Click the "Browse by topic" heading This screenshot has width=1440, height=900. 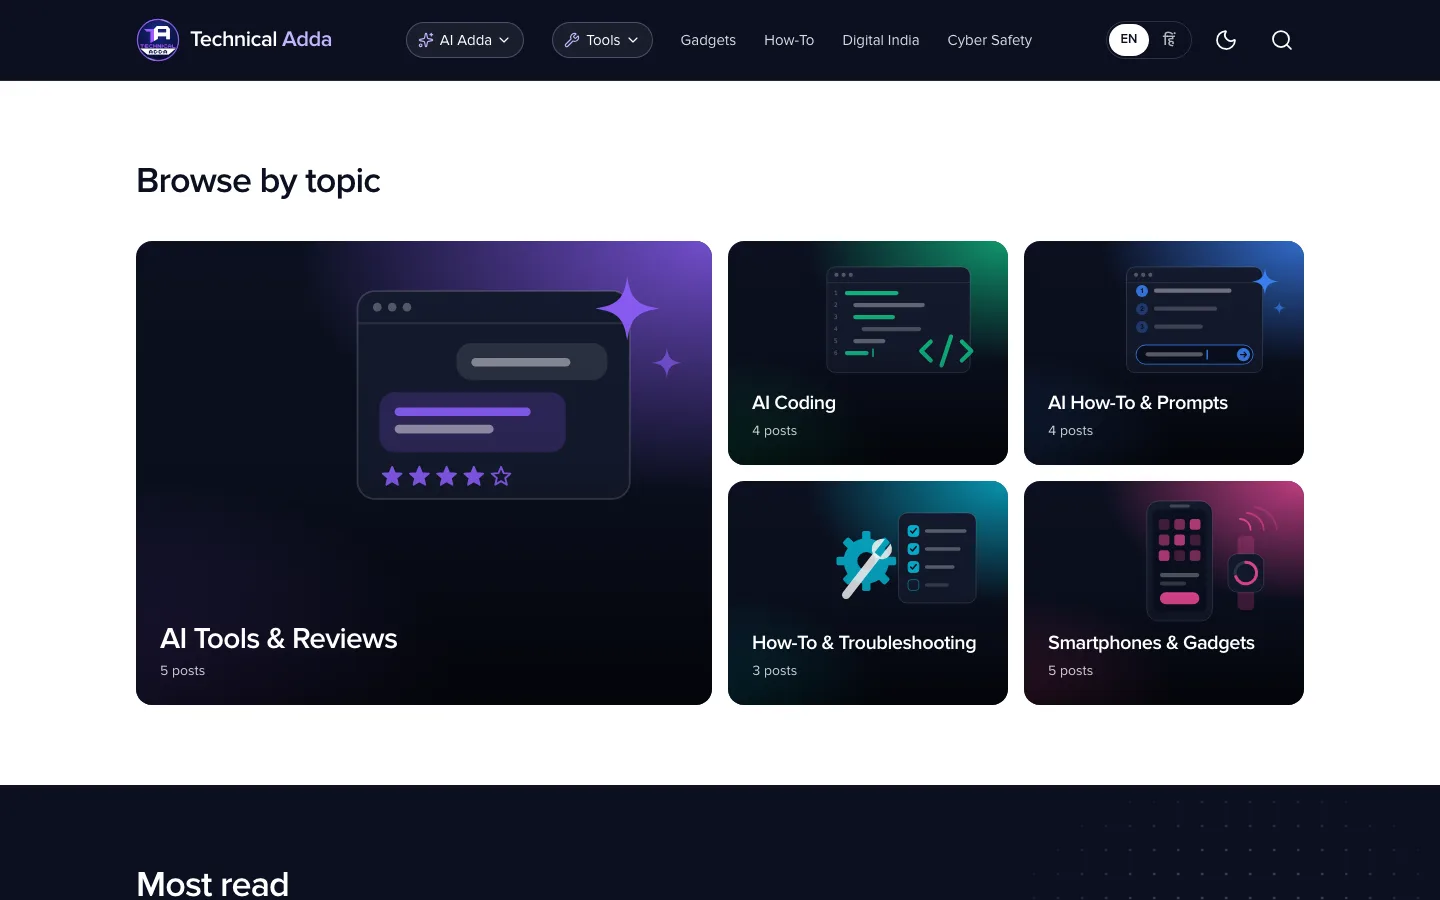258,181
